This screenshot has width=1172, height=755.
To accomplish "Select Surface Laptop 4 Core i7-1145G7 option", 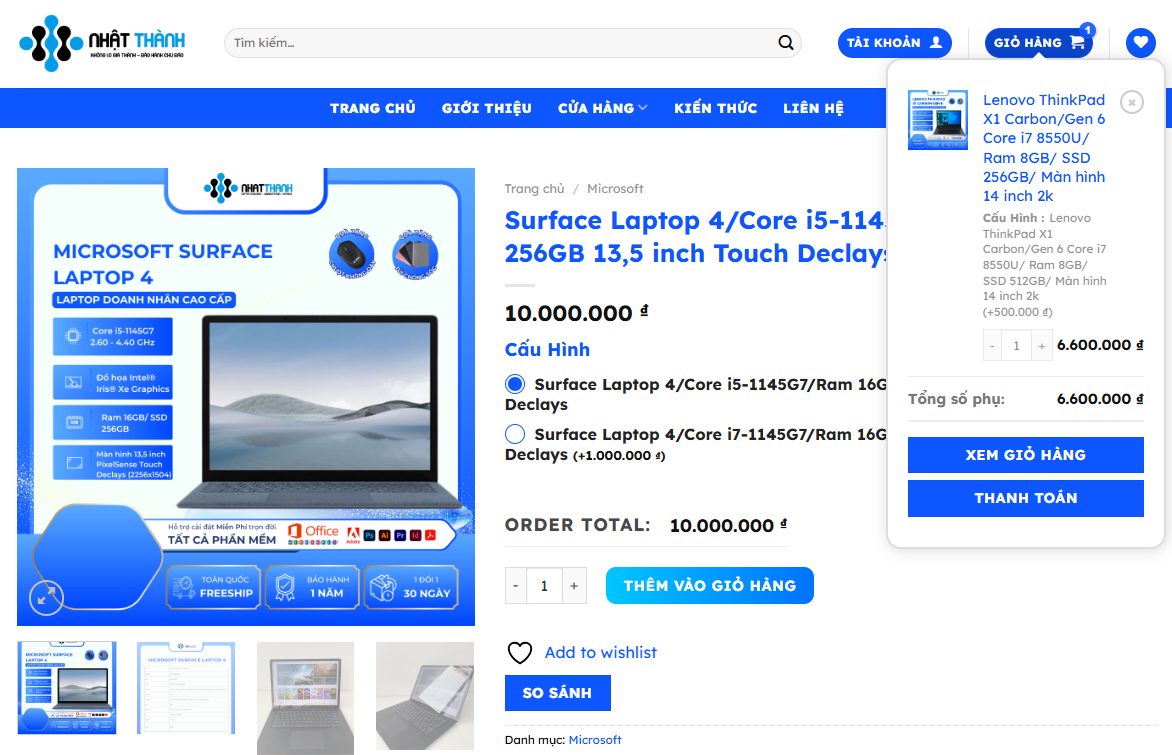I will coord(515,434).
